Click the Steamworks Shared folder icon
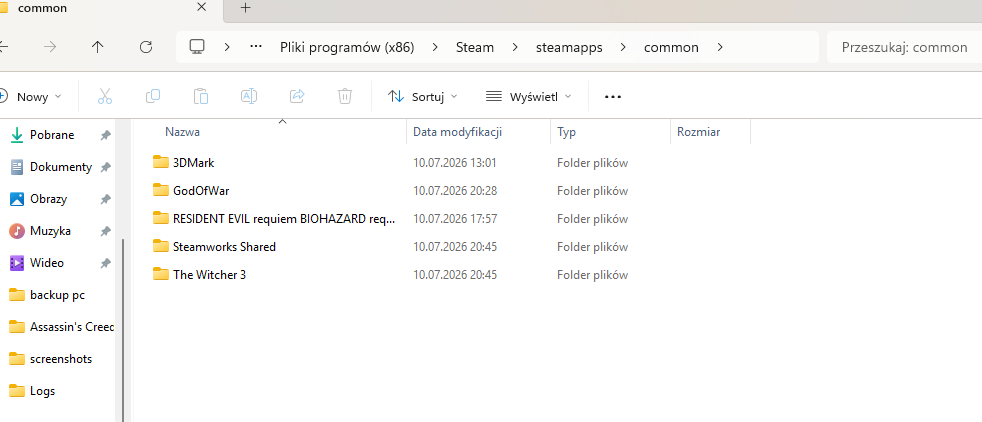The image size is (982, 422). coord(161,246)
